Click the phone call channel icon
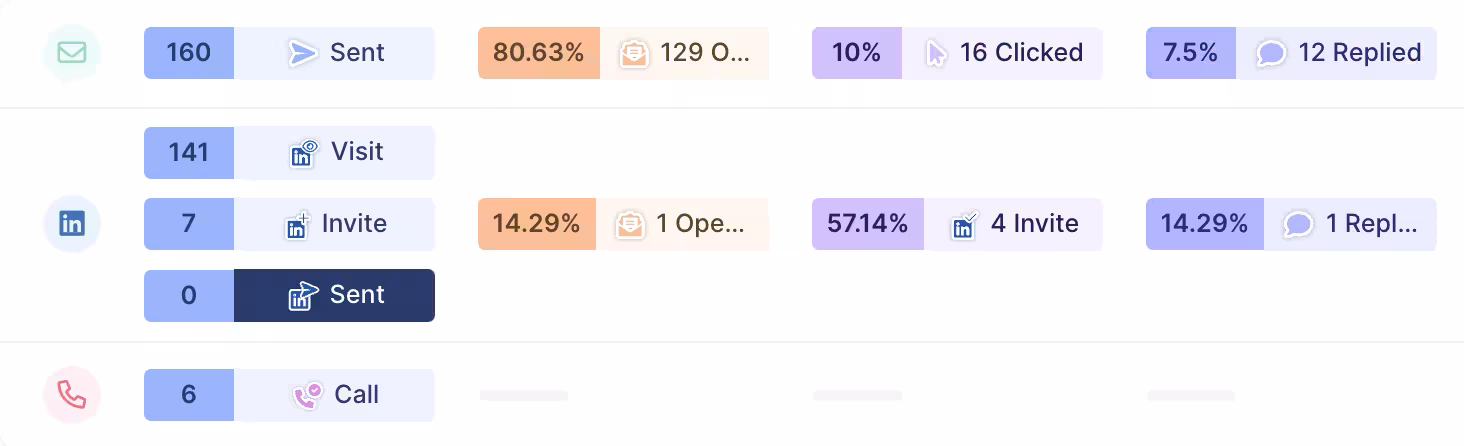 coord(72,395)
